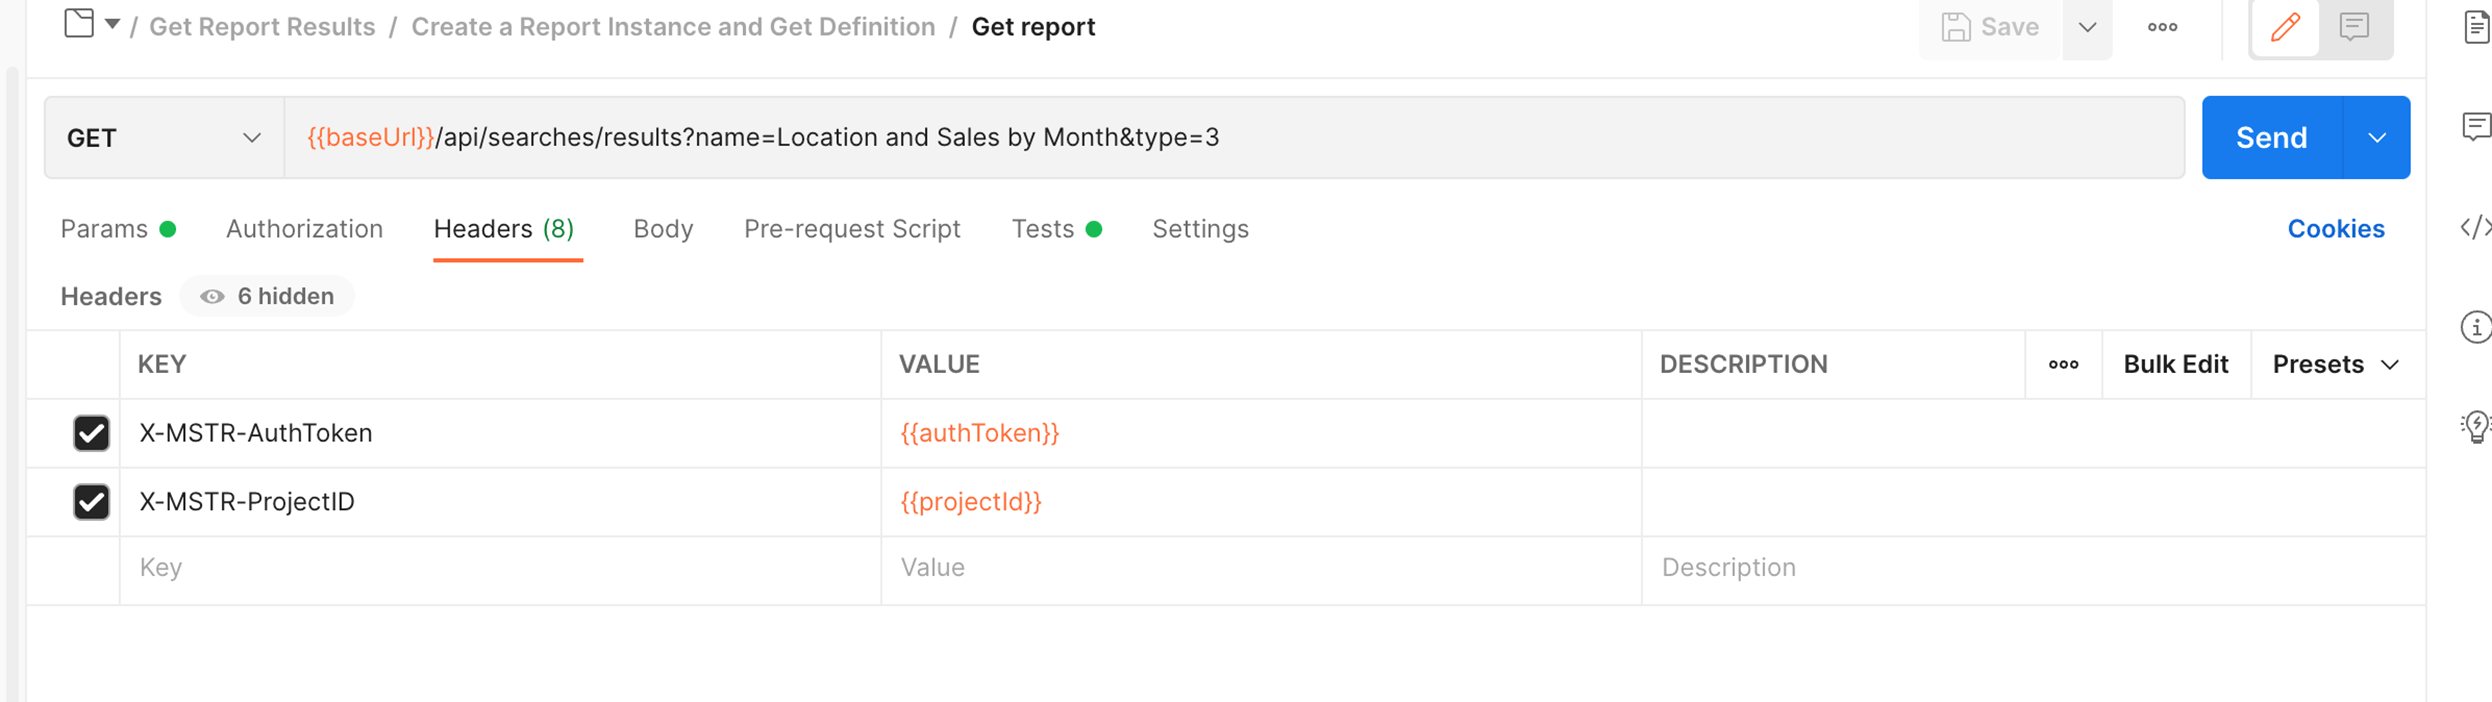
Task: Switch to the Pre-request Script tab
Action: pos(852,229)
